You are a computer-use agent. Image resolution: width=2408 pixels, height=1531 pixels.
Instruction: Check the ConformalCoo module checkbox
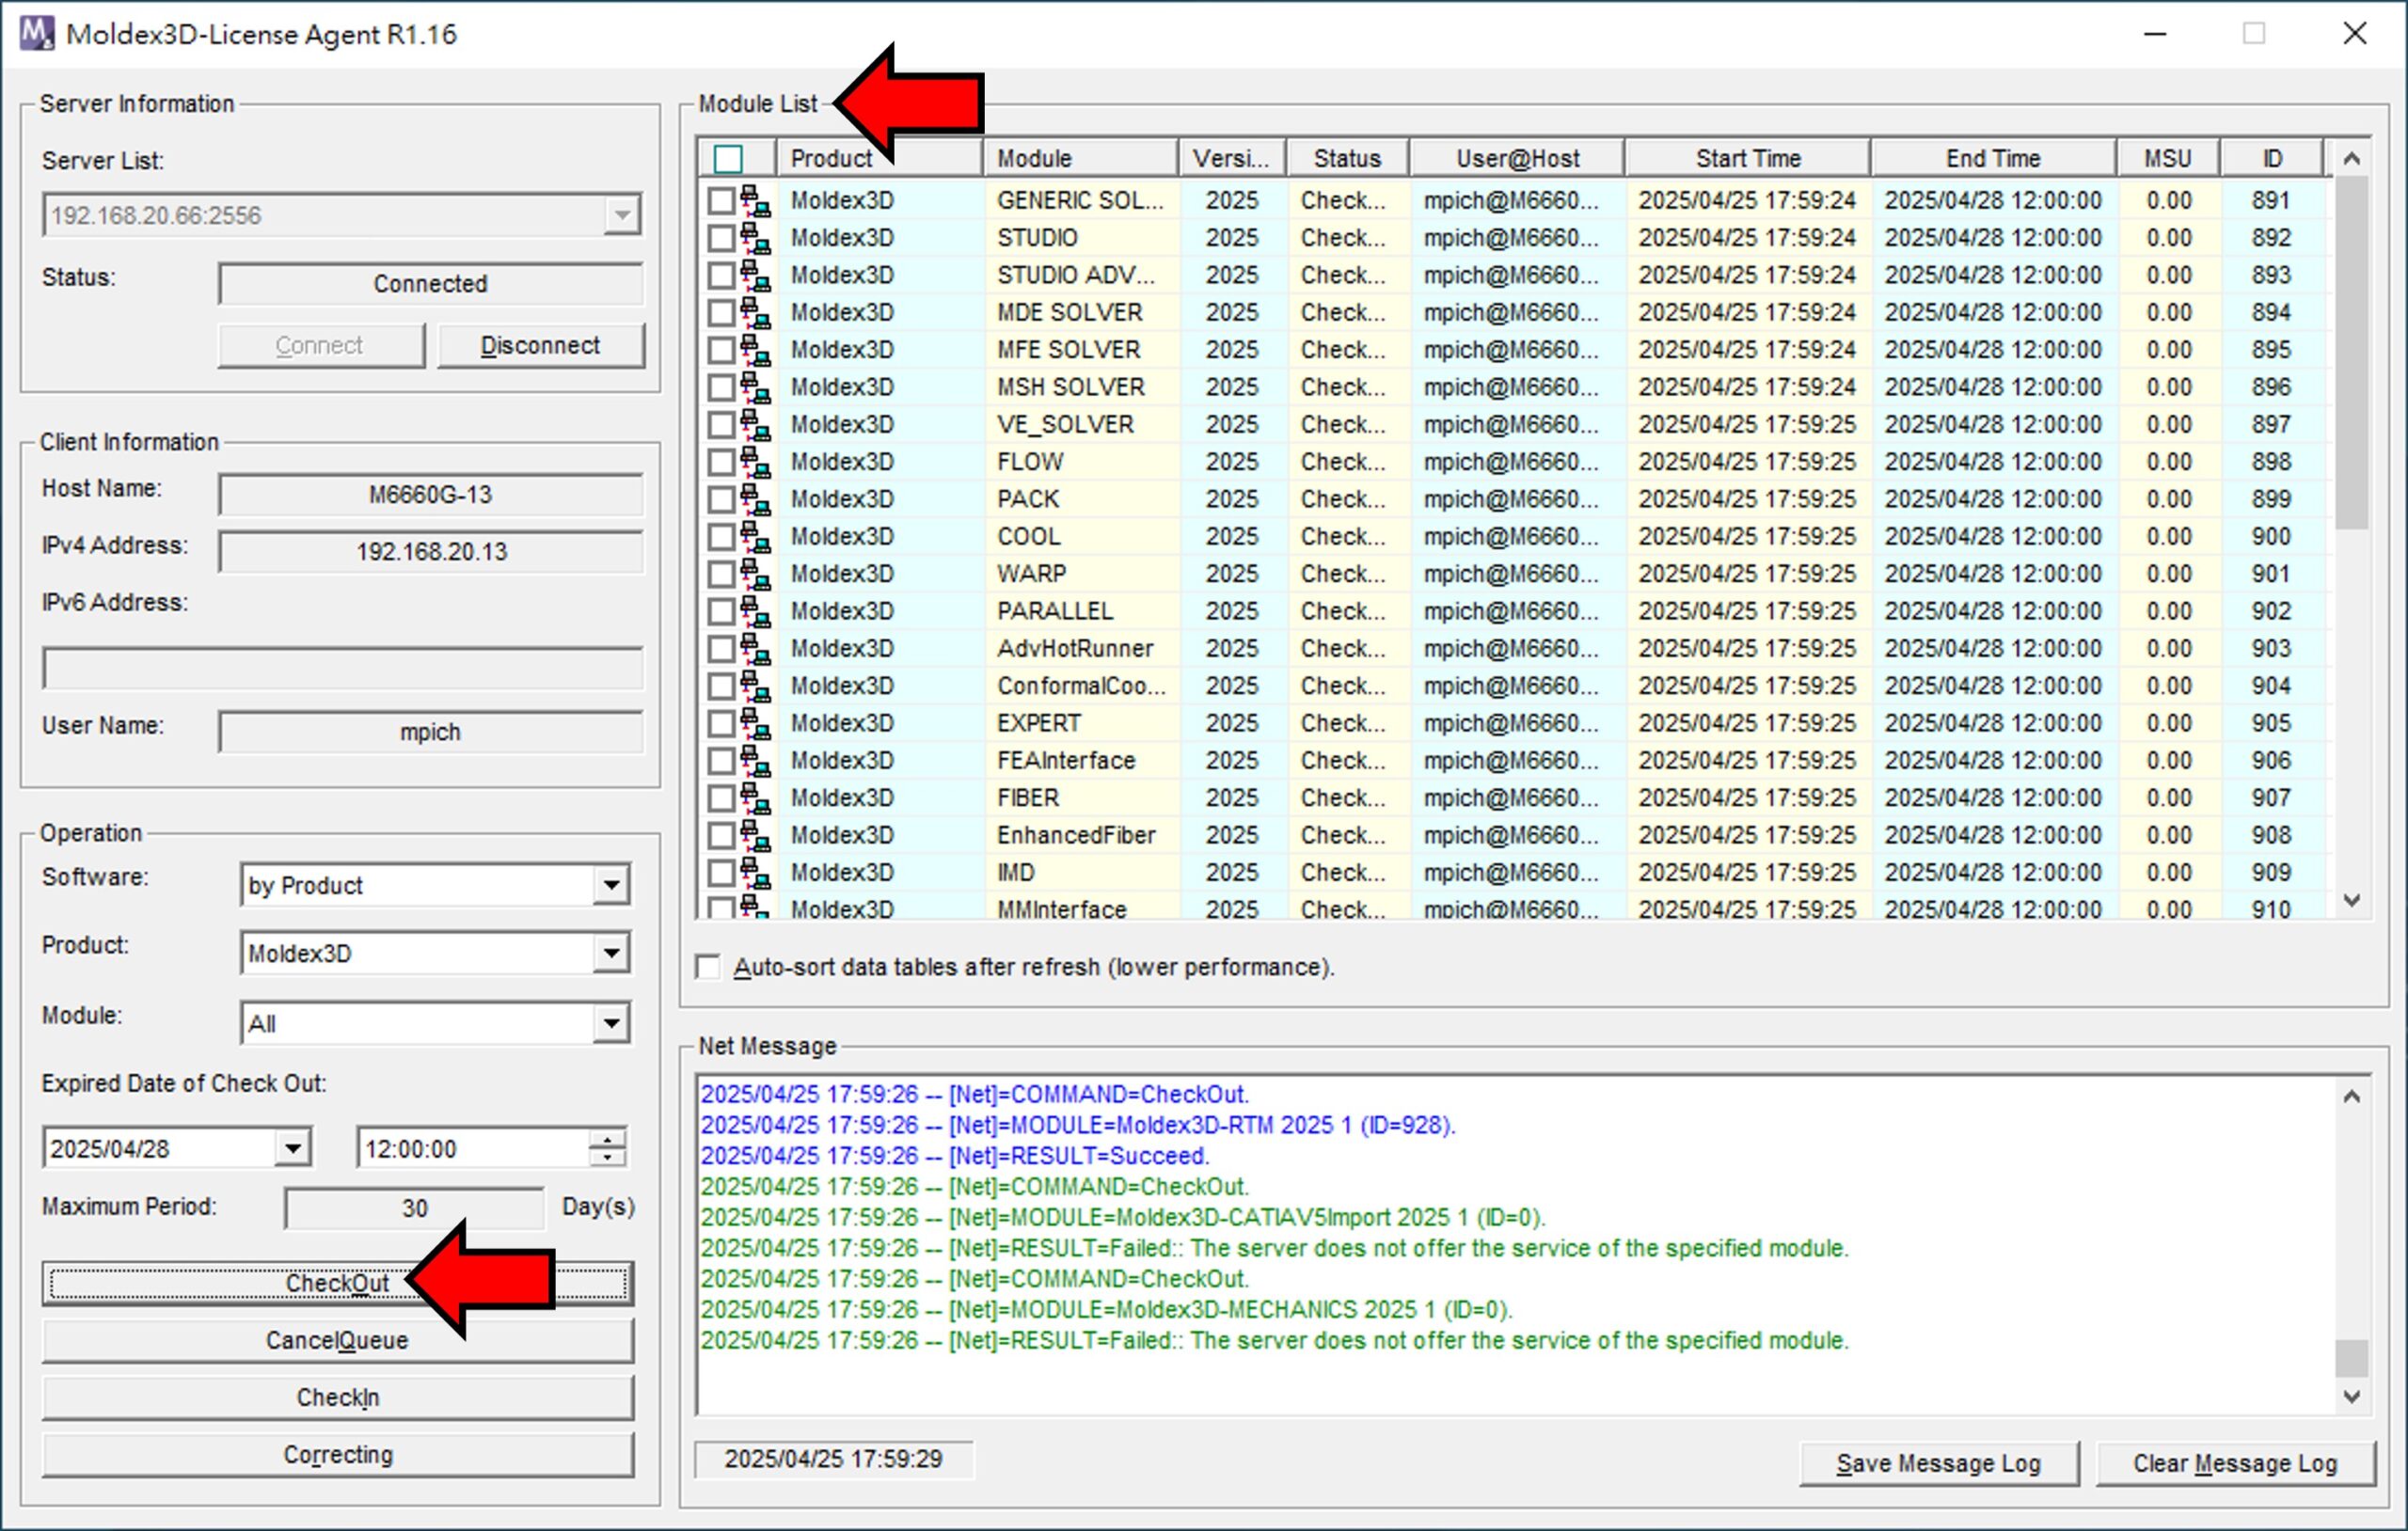click(x=721, y=686)
